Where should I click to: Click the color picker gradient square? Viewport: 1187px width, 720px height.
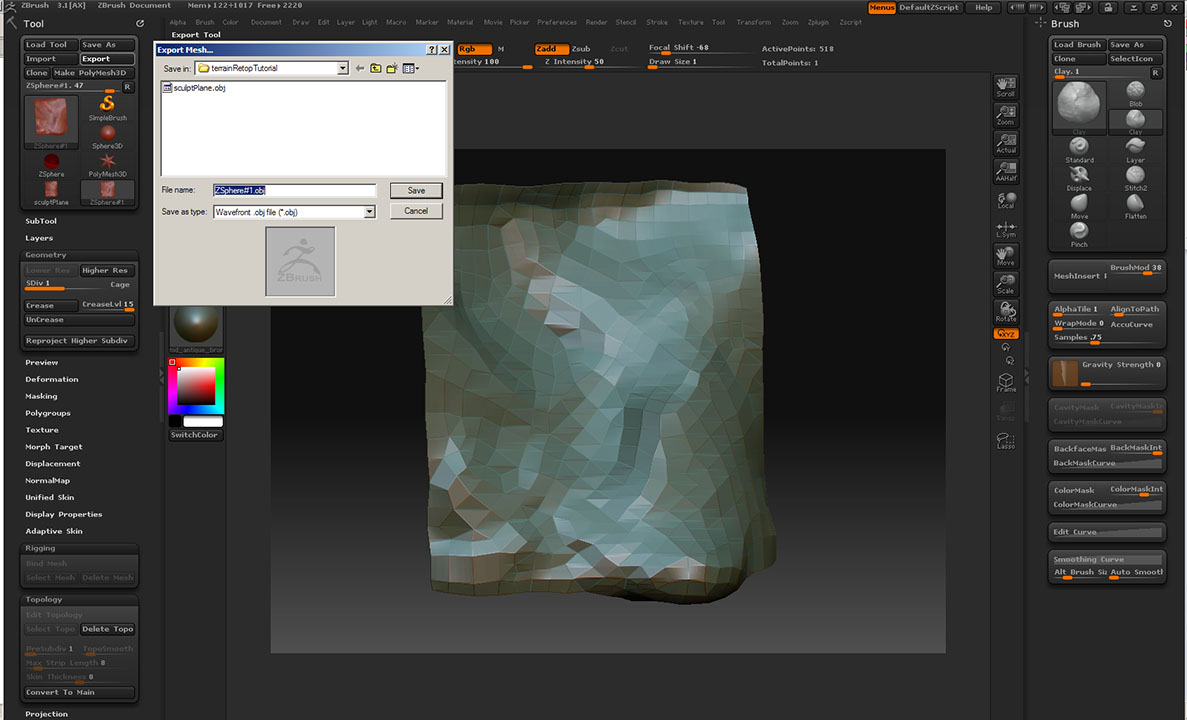(x=196, y=386)
